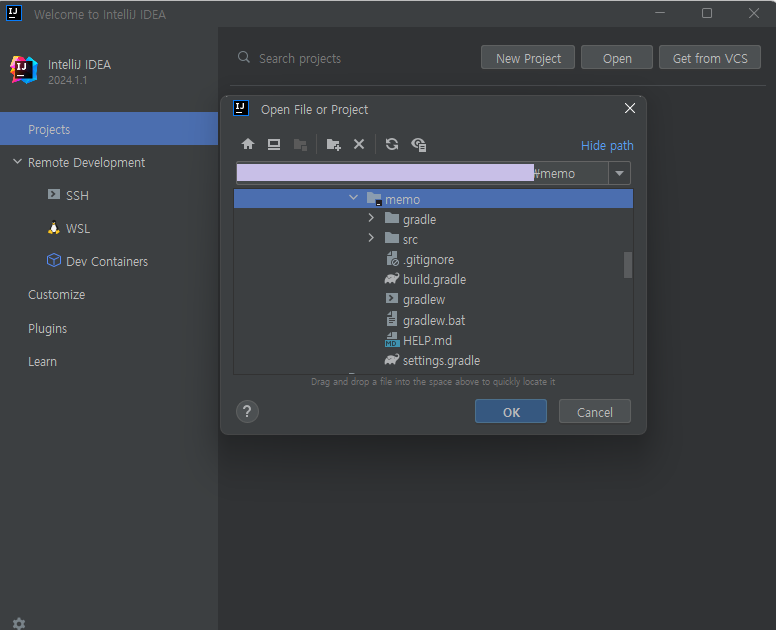
Task: Open settings gear at bottom left
Action: (19, 623)
